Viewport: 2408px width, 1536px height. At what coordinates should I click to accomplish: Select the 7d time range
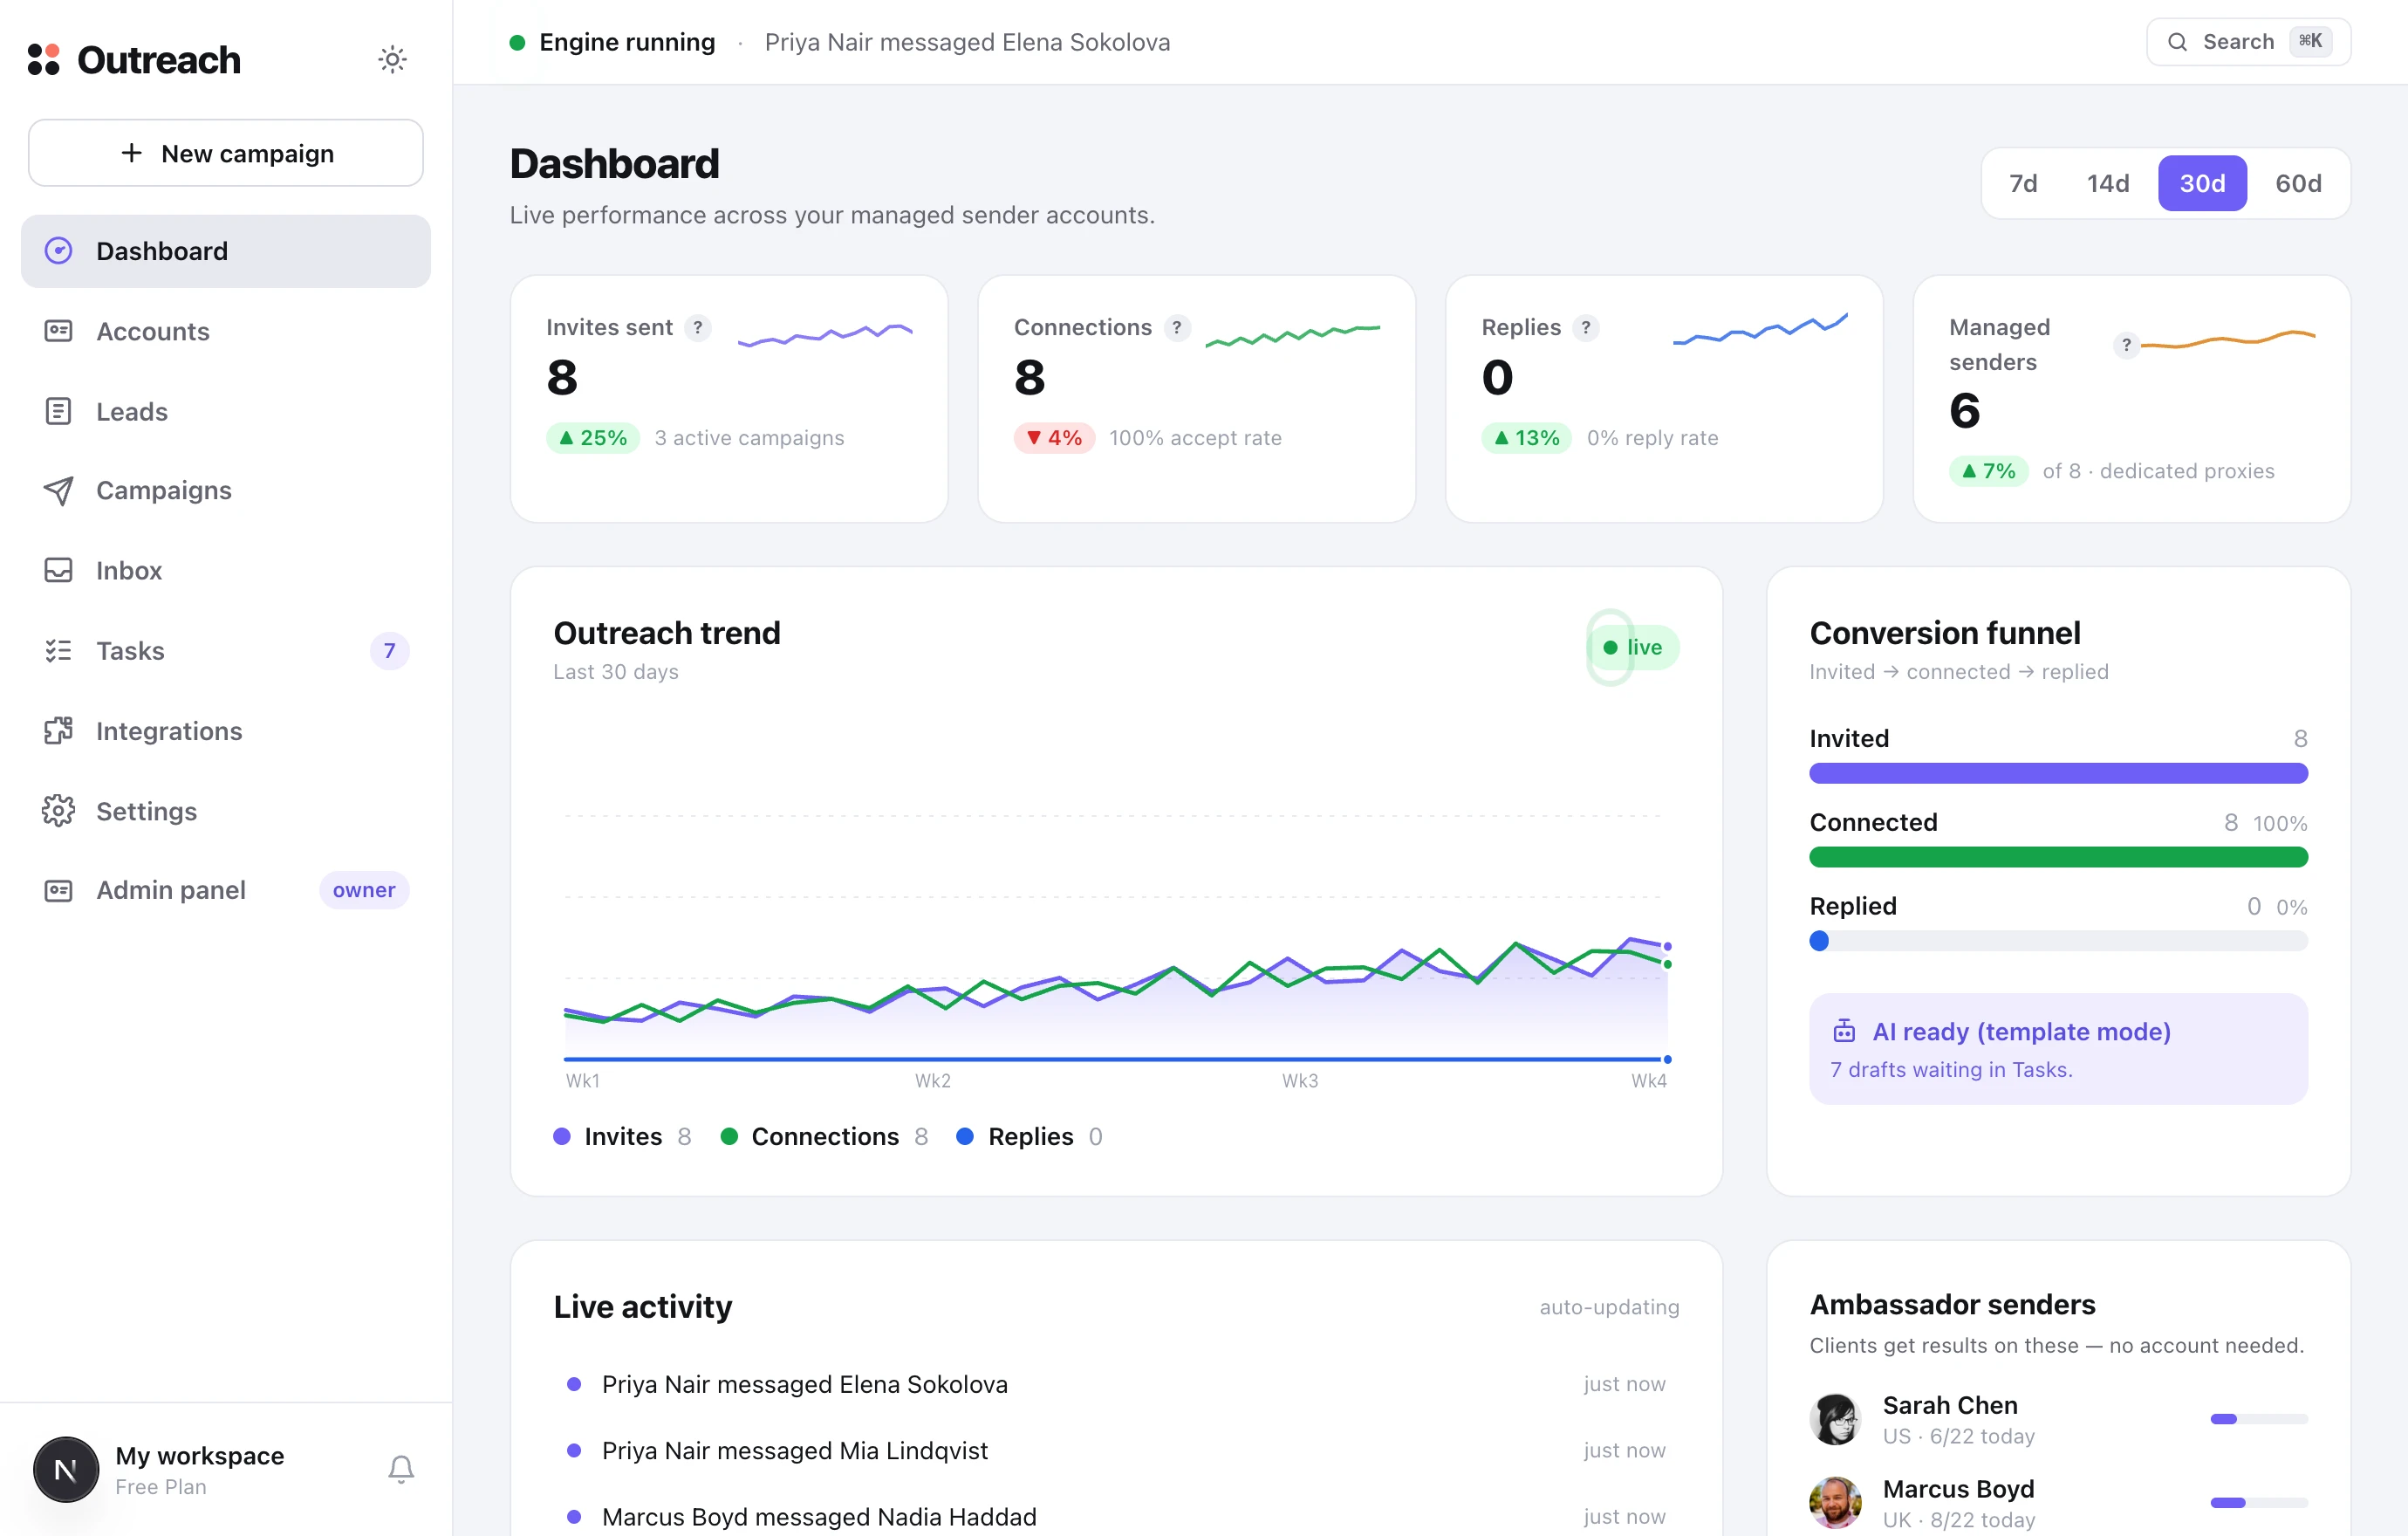tap(2023, 183)
